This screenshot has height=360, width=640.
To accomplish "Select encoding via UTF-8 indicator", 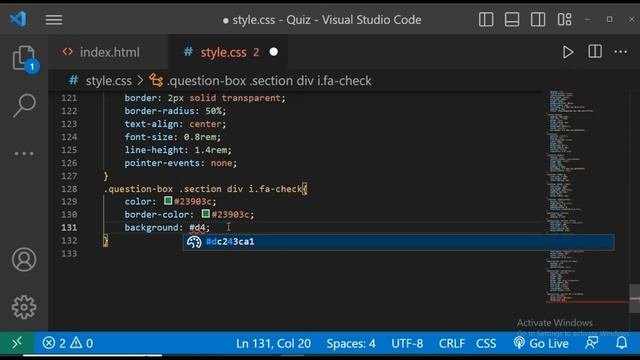I will (407, 344).
